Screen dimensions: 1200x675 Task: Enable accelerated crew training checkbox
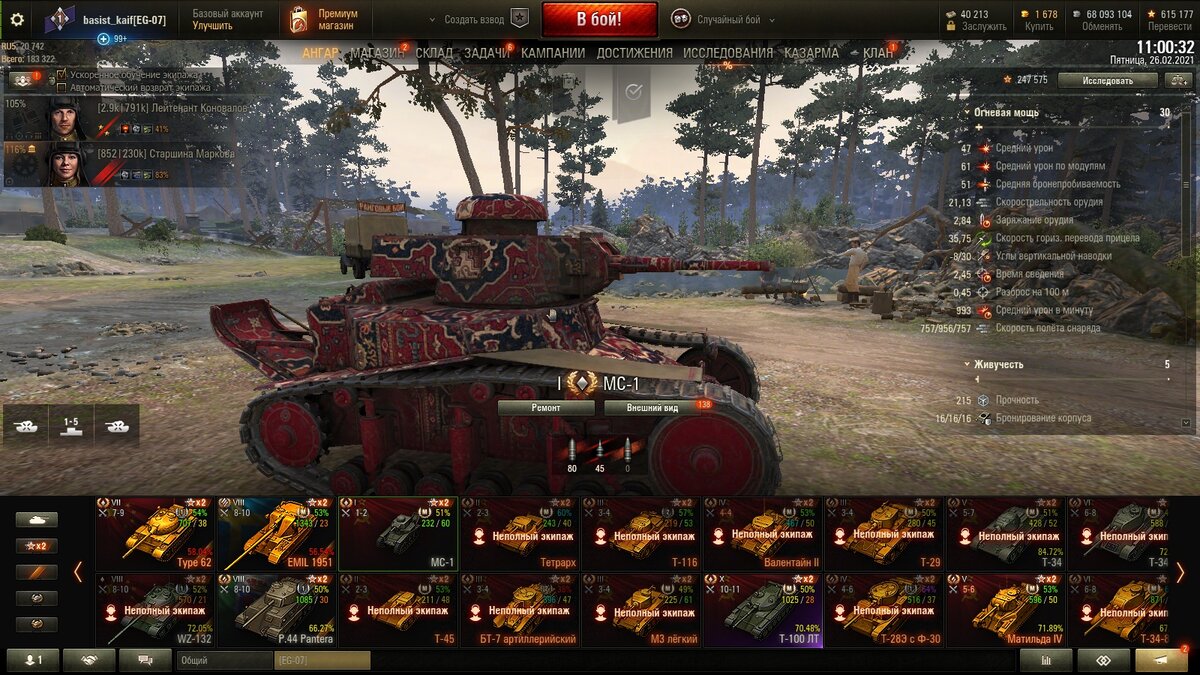[x=62, y=75]
